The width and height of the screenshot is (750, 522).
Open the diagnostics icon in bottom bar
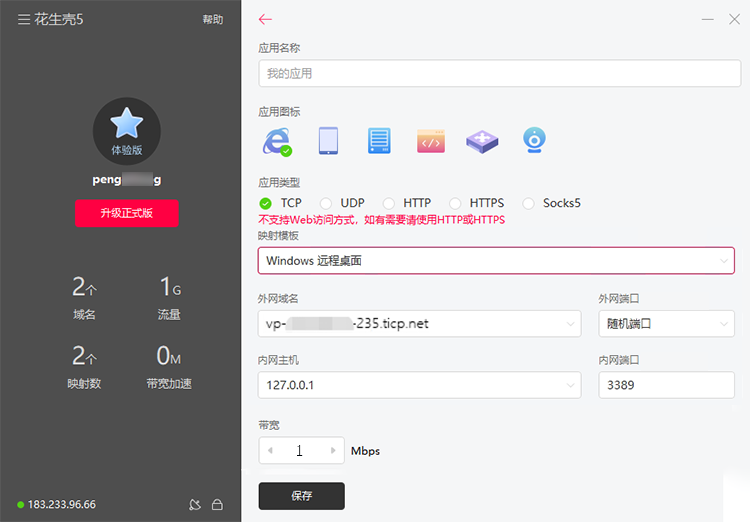tap(195, 504)
